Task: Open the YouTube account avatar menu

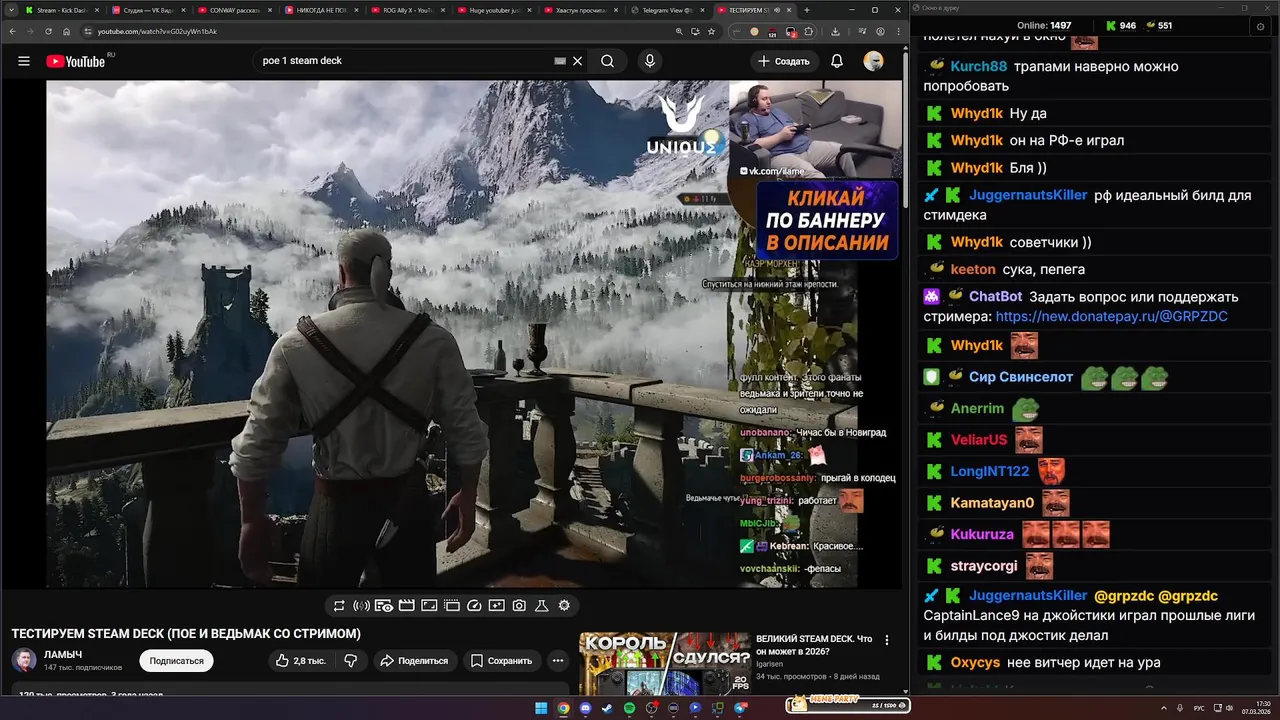Action: click(874, 61)
